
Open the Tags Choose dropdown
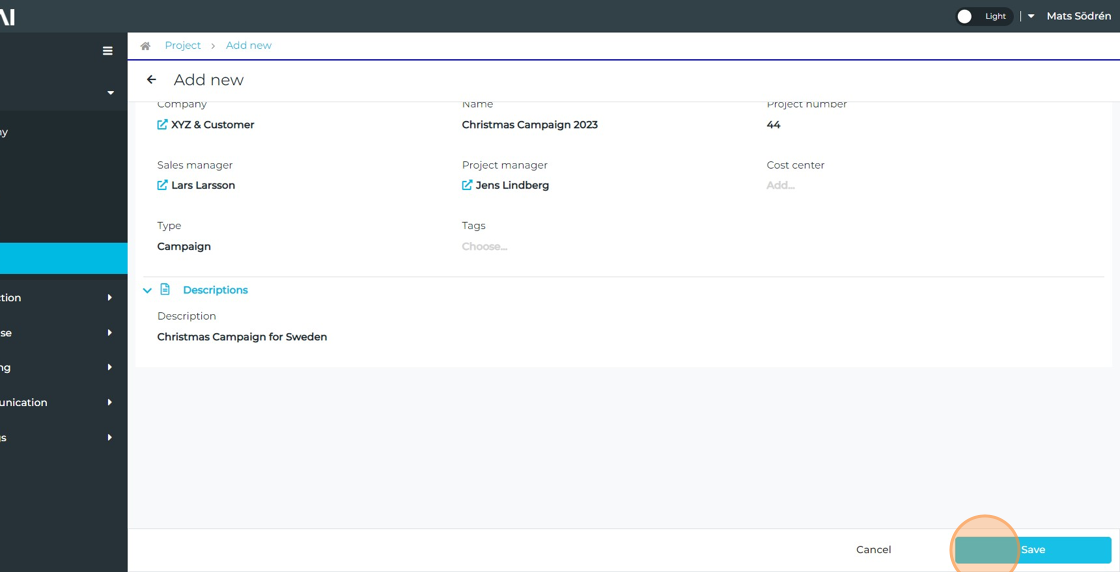pyautogui.click(x=485, y=247)
